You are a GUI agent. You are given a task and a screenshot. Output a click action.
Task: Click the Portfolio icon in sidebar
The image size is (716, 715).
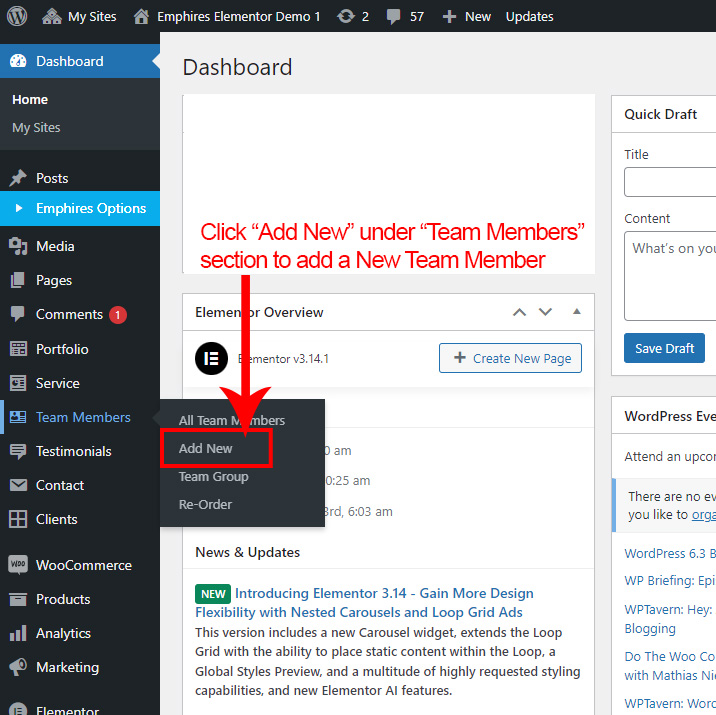[x=18, y=349]
